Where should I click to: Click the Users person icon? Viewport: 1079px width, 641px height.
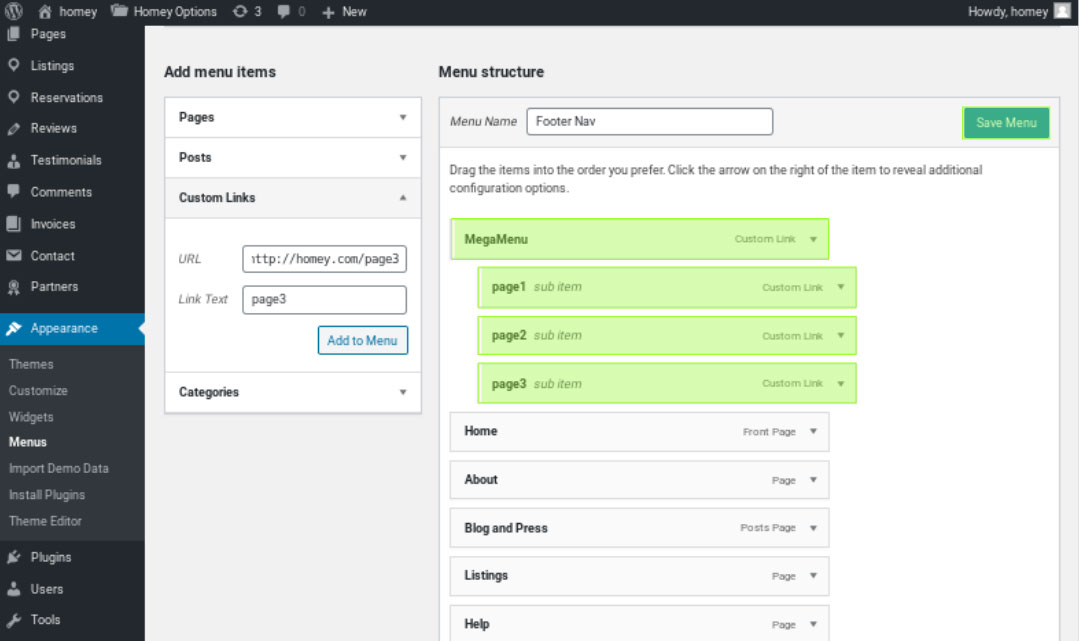[14, 589]
